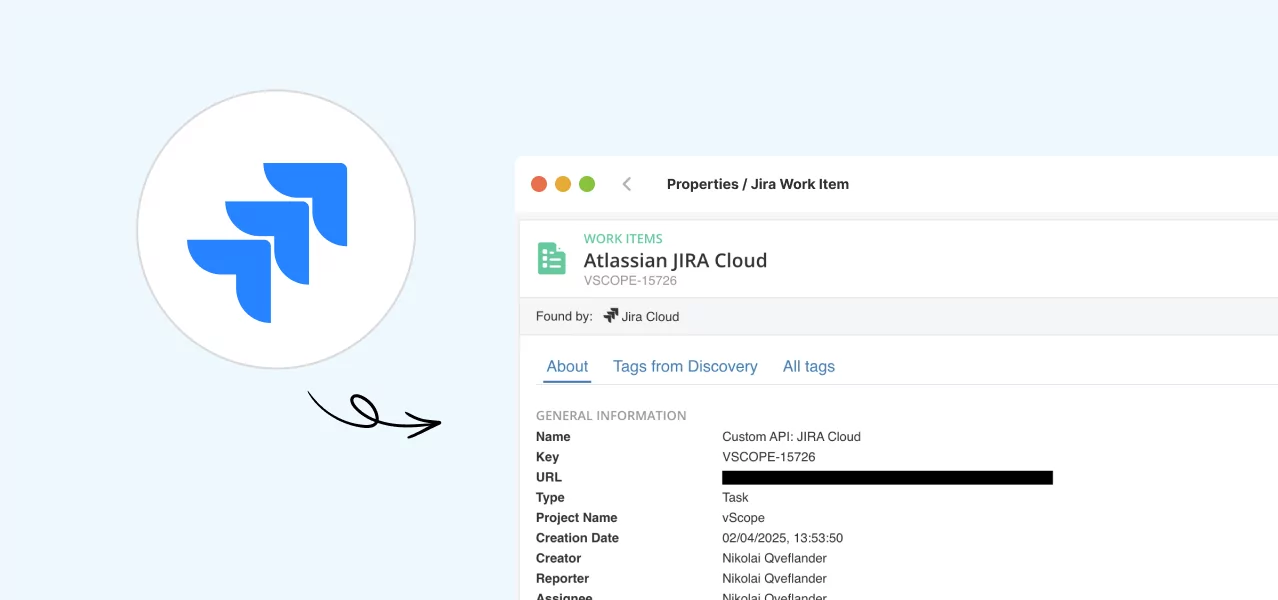Click the WORK ITEMS category label
This screenshot has width=1278, height=600.
pos(623,239)
